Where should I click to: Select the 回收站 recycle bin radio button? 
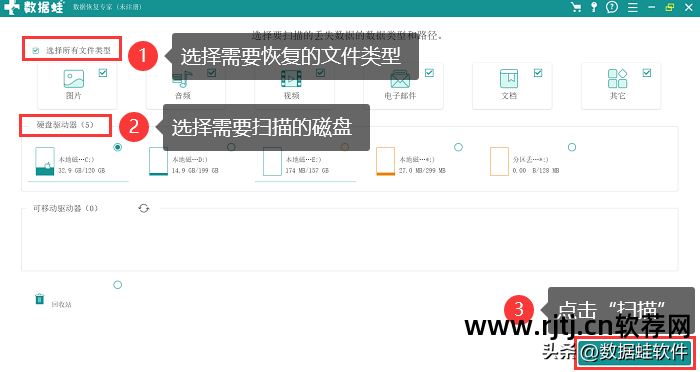pyautogui.click(x=117, y=284)
